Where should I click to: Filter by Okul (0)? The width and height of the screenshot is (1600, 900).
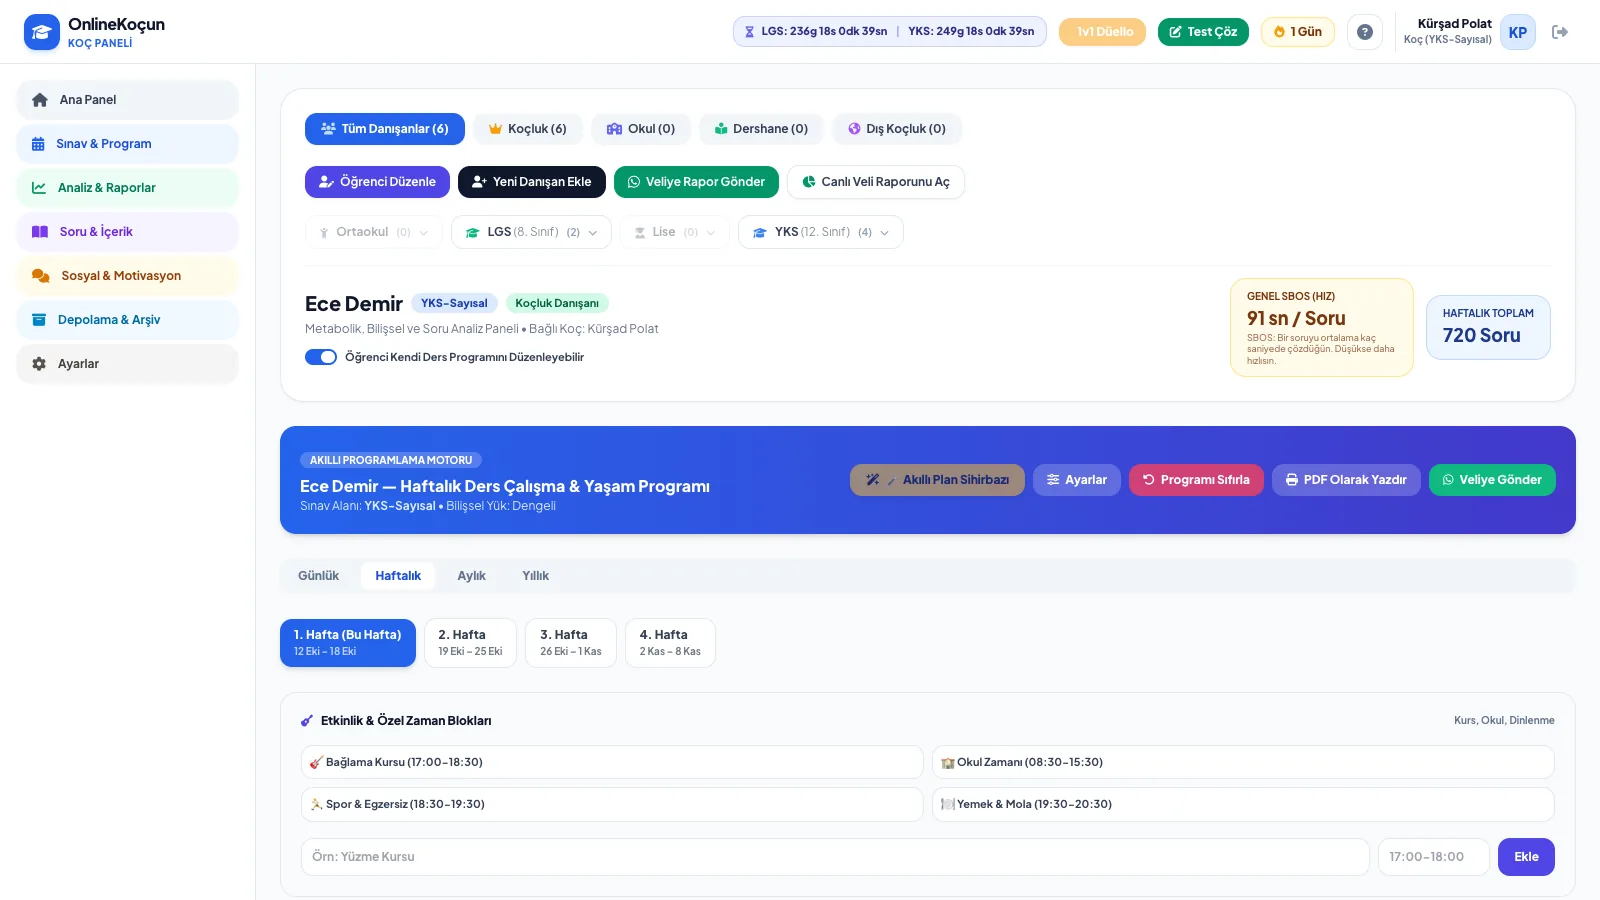coord(641,129)
